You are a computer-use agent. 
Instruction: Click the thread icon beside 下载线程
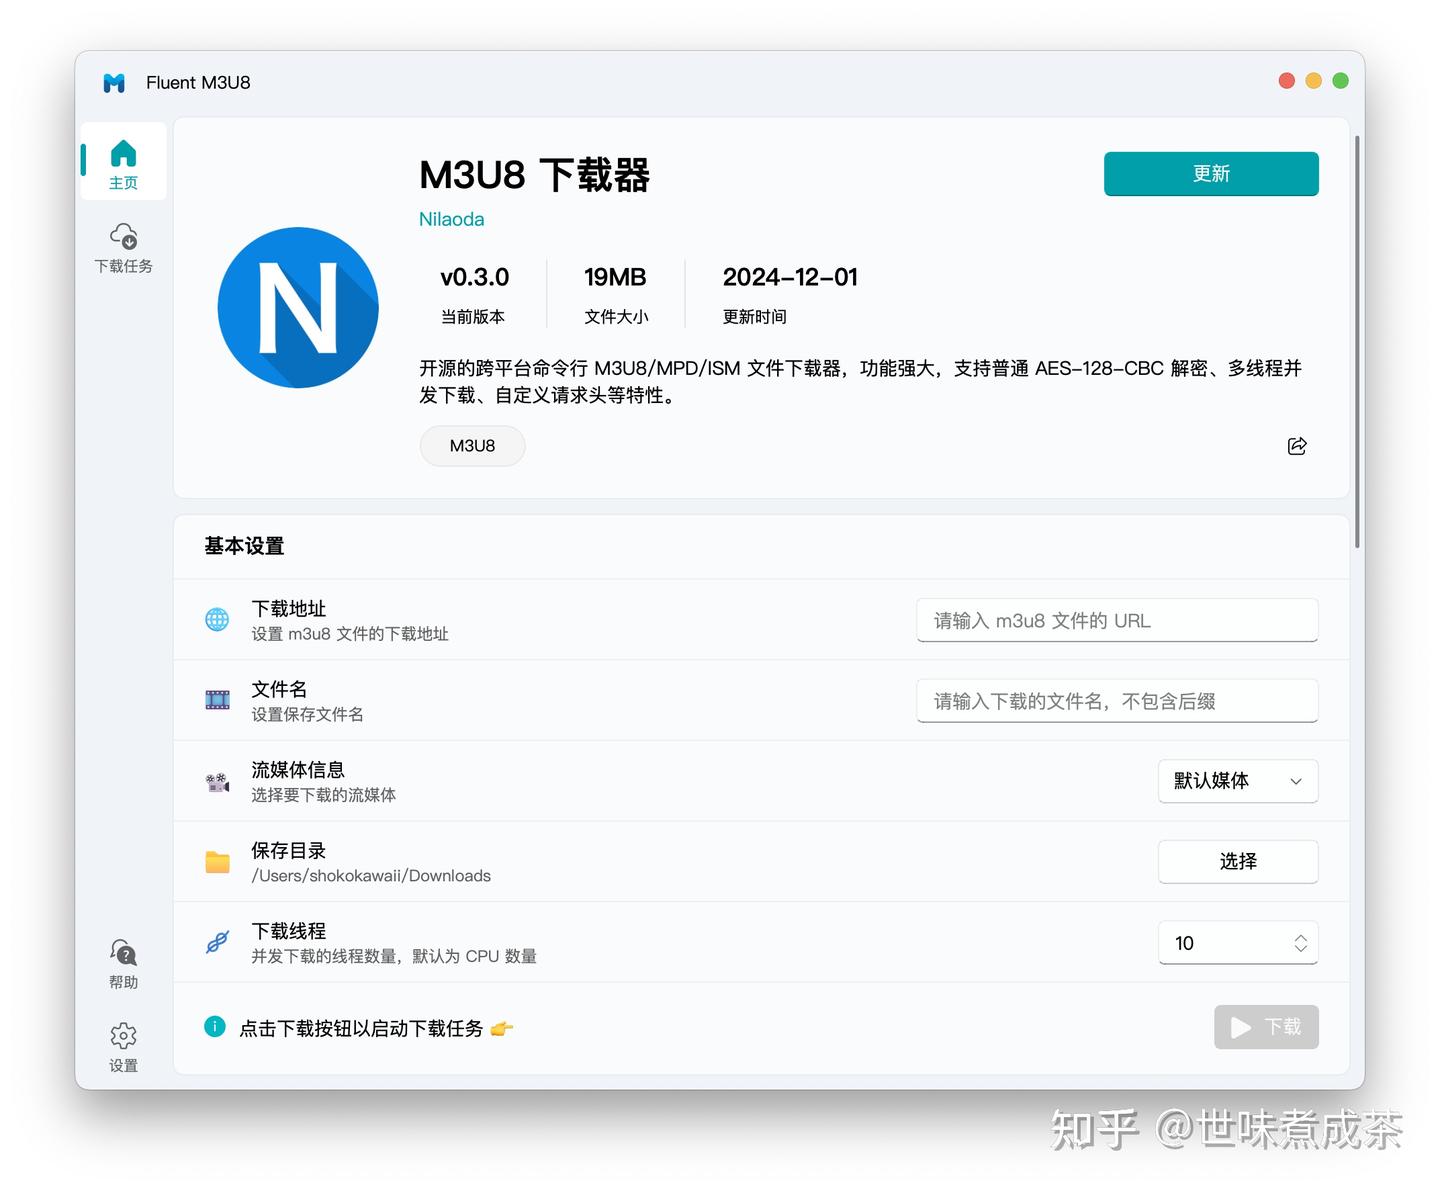[x=217, y=942]
